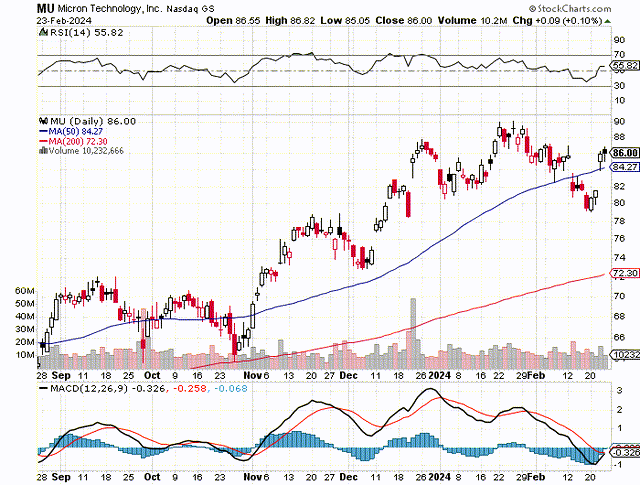640x485 pixels.
Task: Click the High 86.82 value
Action: (x=290, y=21)
